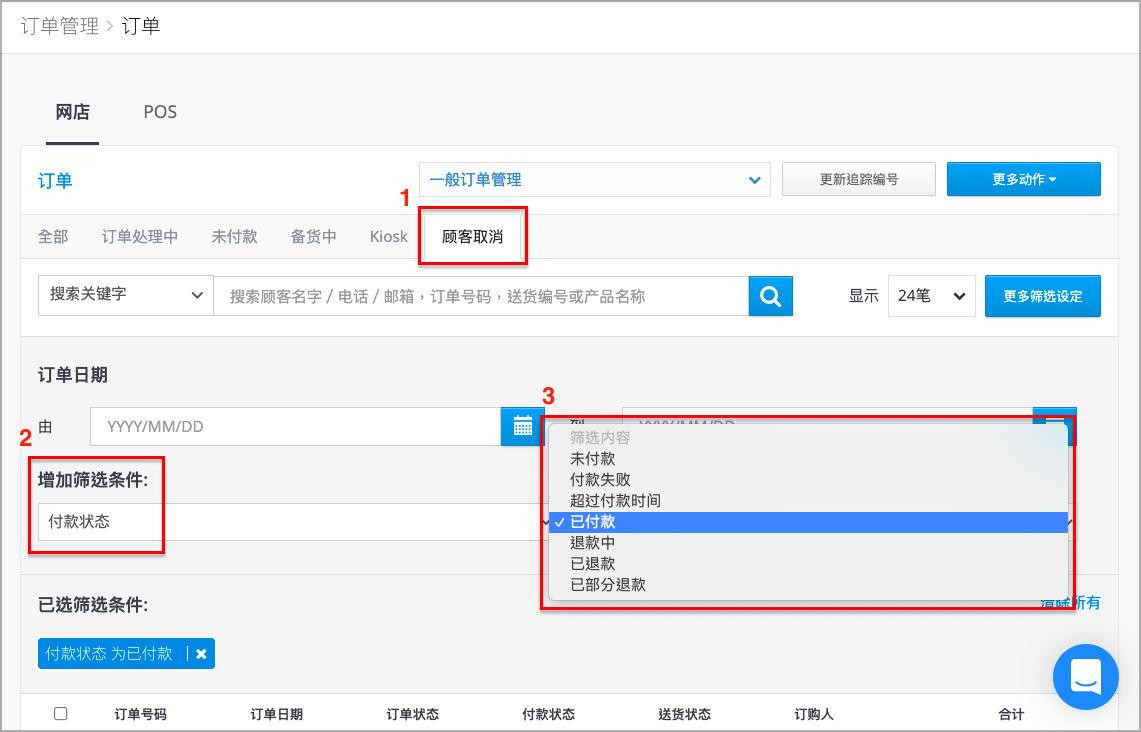The image size is (1141, 732).
Task: Select the 顾客取消 tab
Action: click(x=472, y=236)
